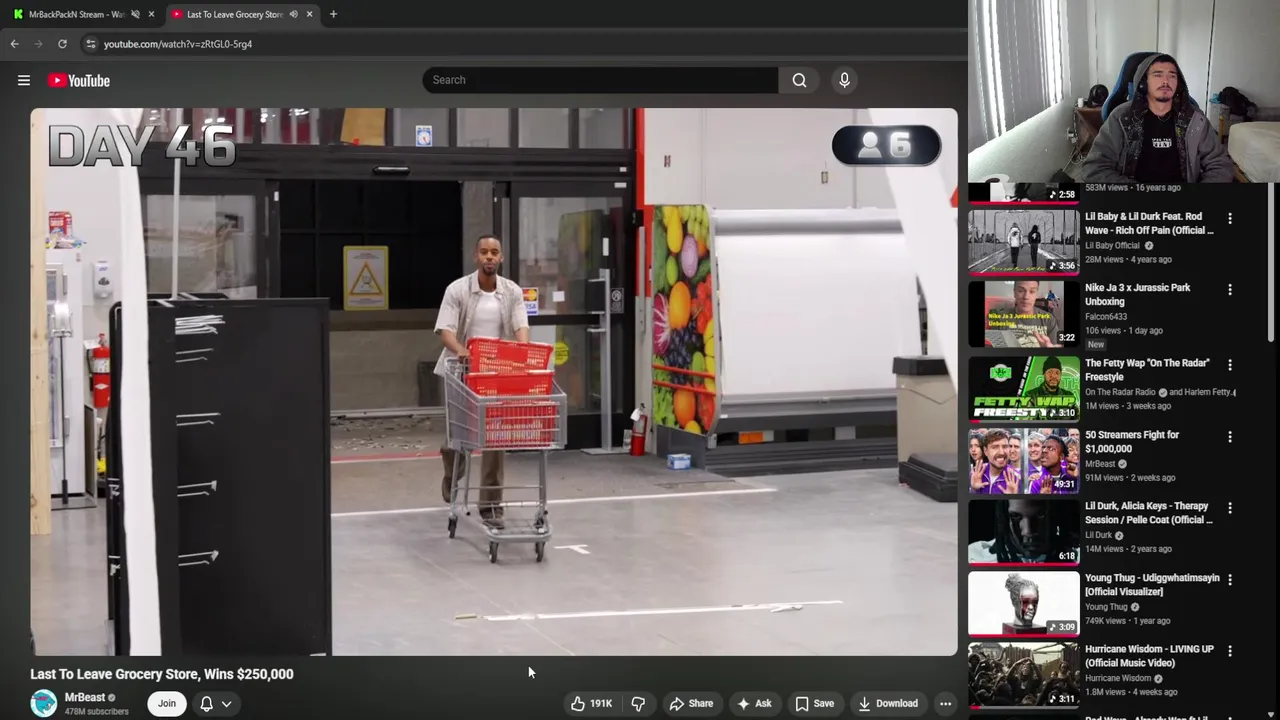The width and height of the screenshot is (1280, 720).
Task: Open a new browser tab with plus
Action: pos(333,14)
